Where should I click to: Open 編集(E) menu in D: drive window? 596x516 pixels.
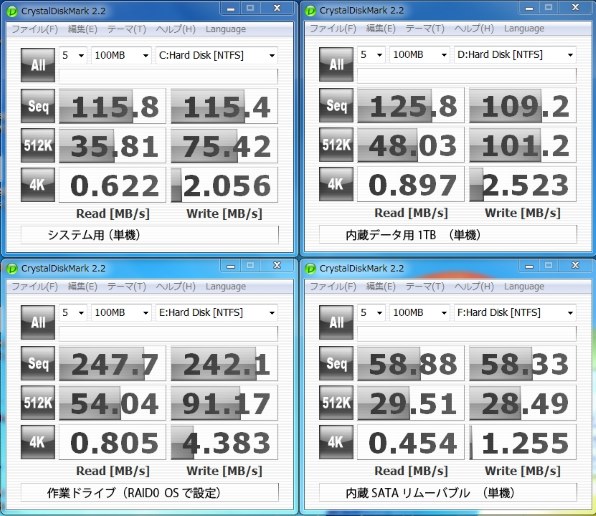tap(381, 28)
